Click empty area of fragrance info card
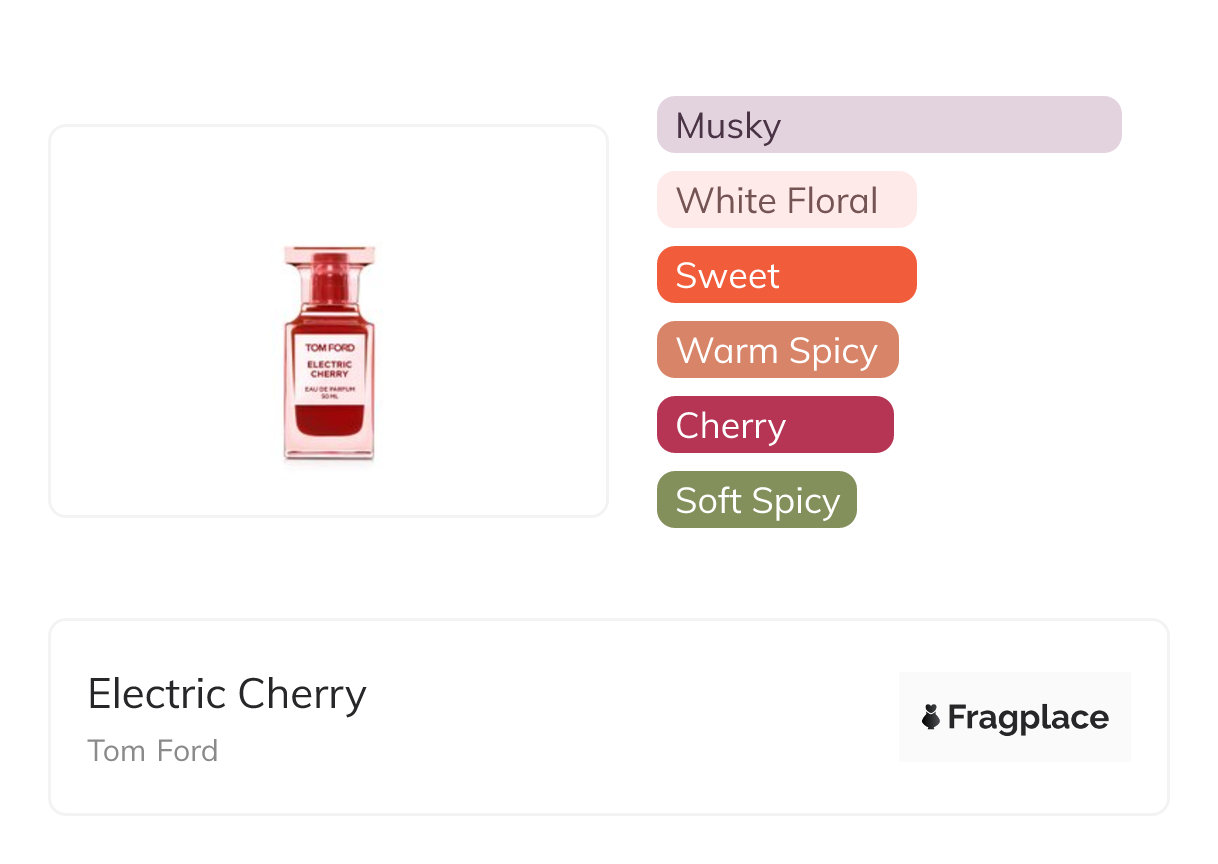Screen dimensions: 1218x864 (620, 720)
